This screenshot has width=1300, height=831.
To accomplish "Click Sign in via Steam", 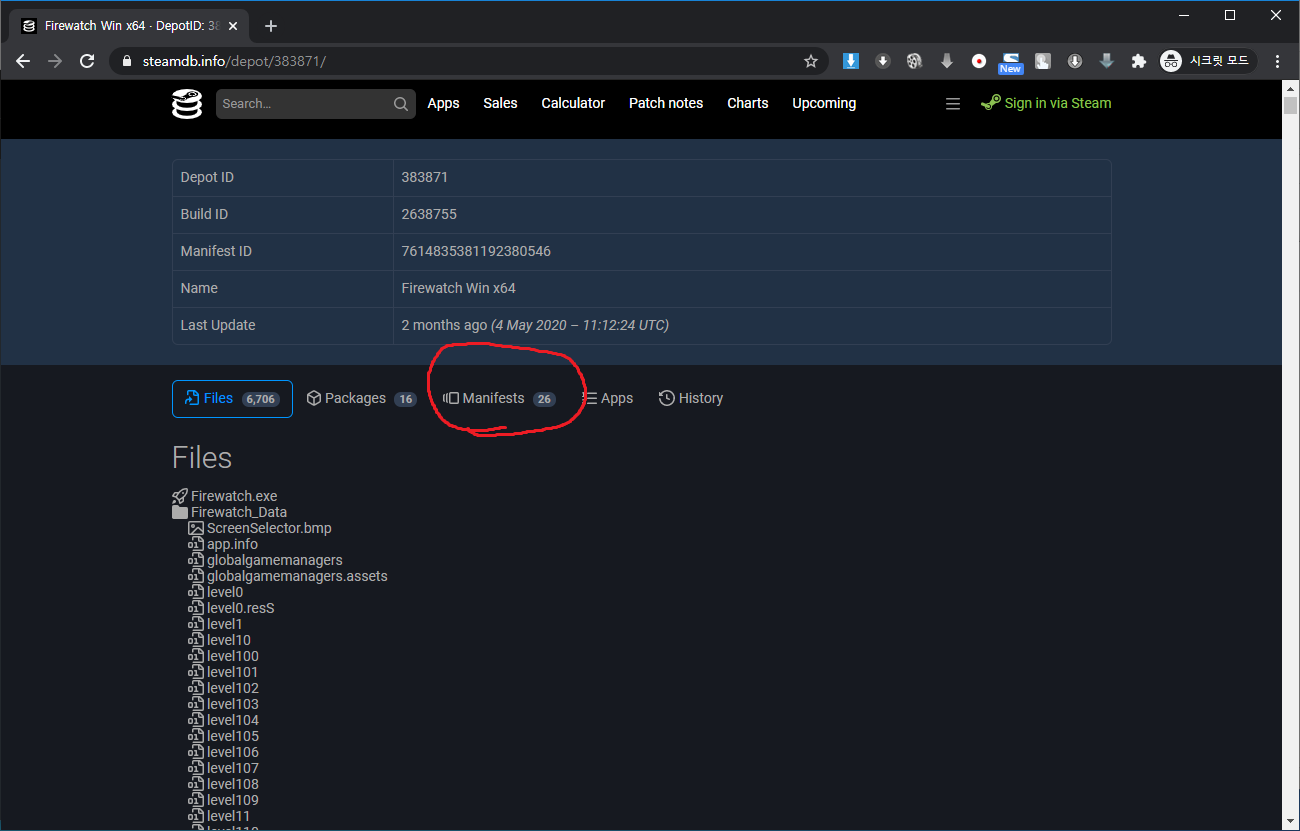I will (x=1046, y=103).
